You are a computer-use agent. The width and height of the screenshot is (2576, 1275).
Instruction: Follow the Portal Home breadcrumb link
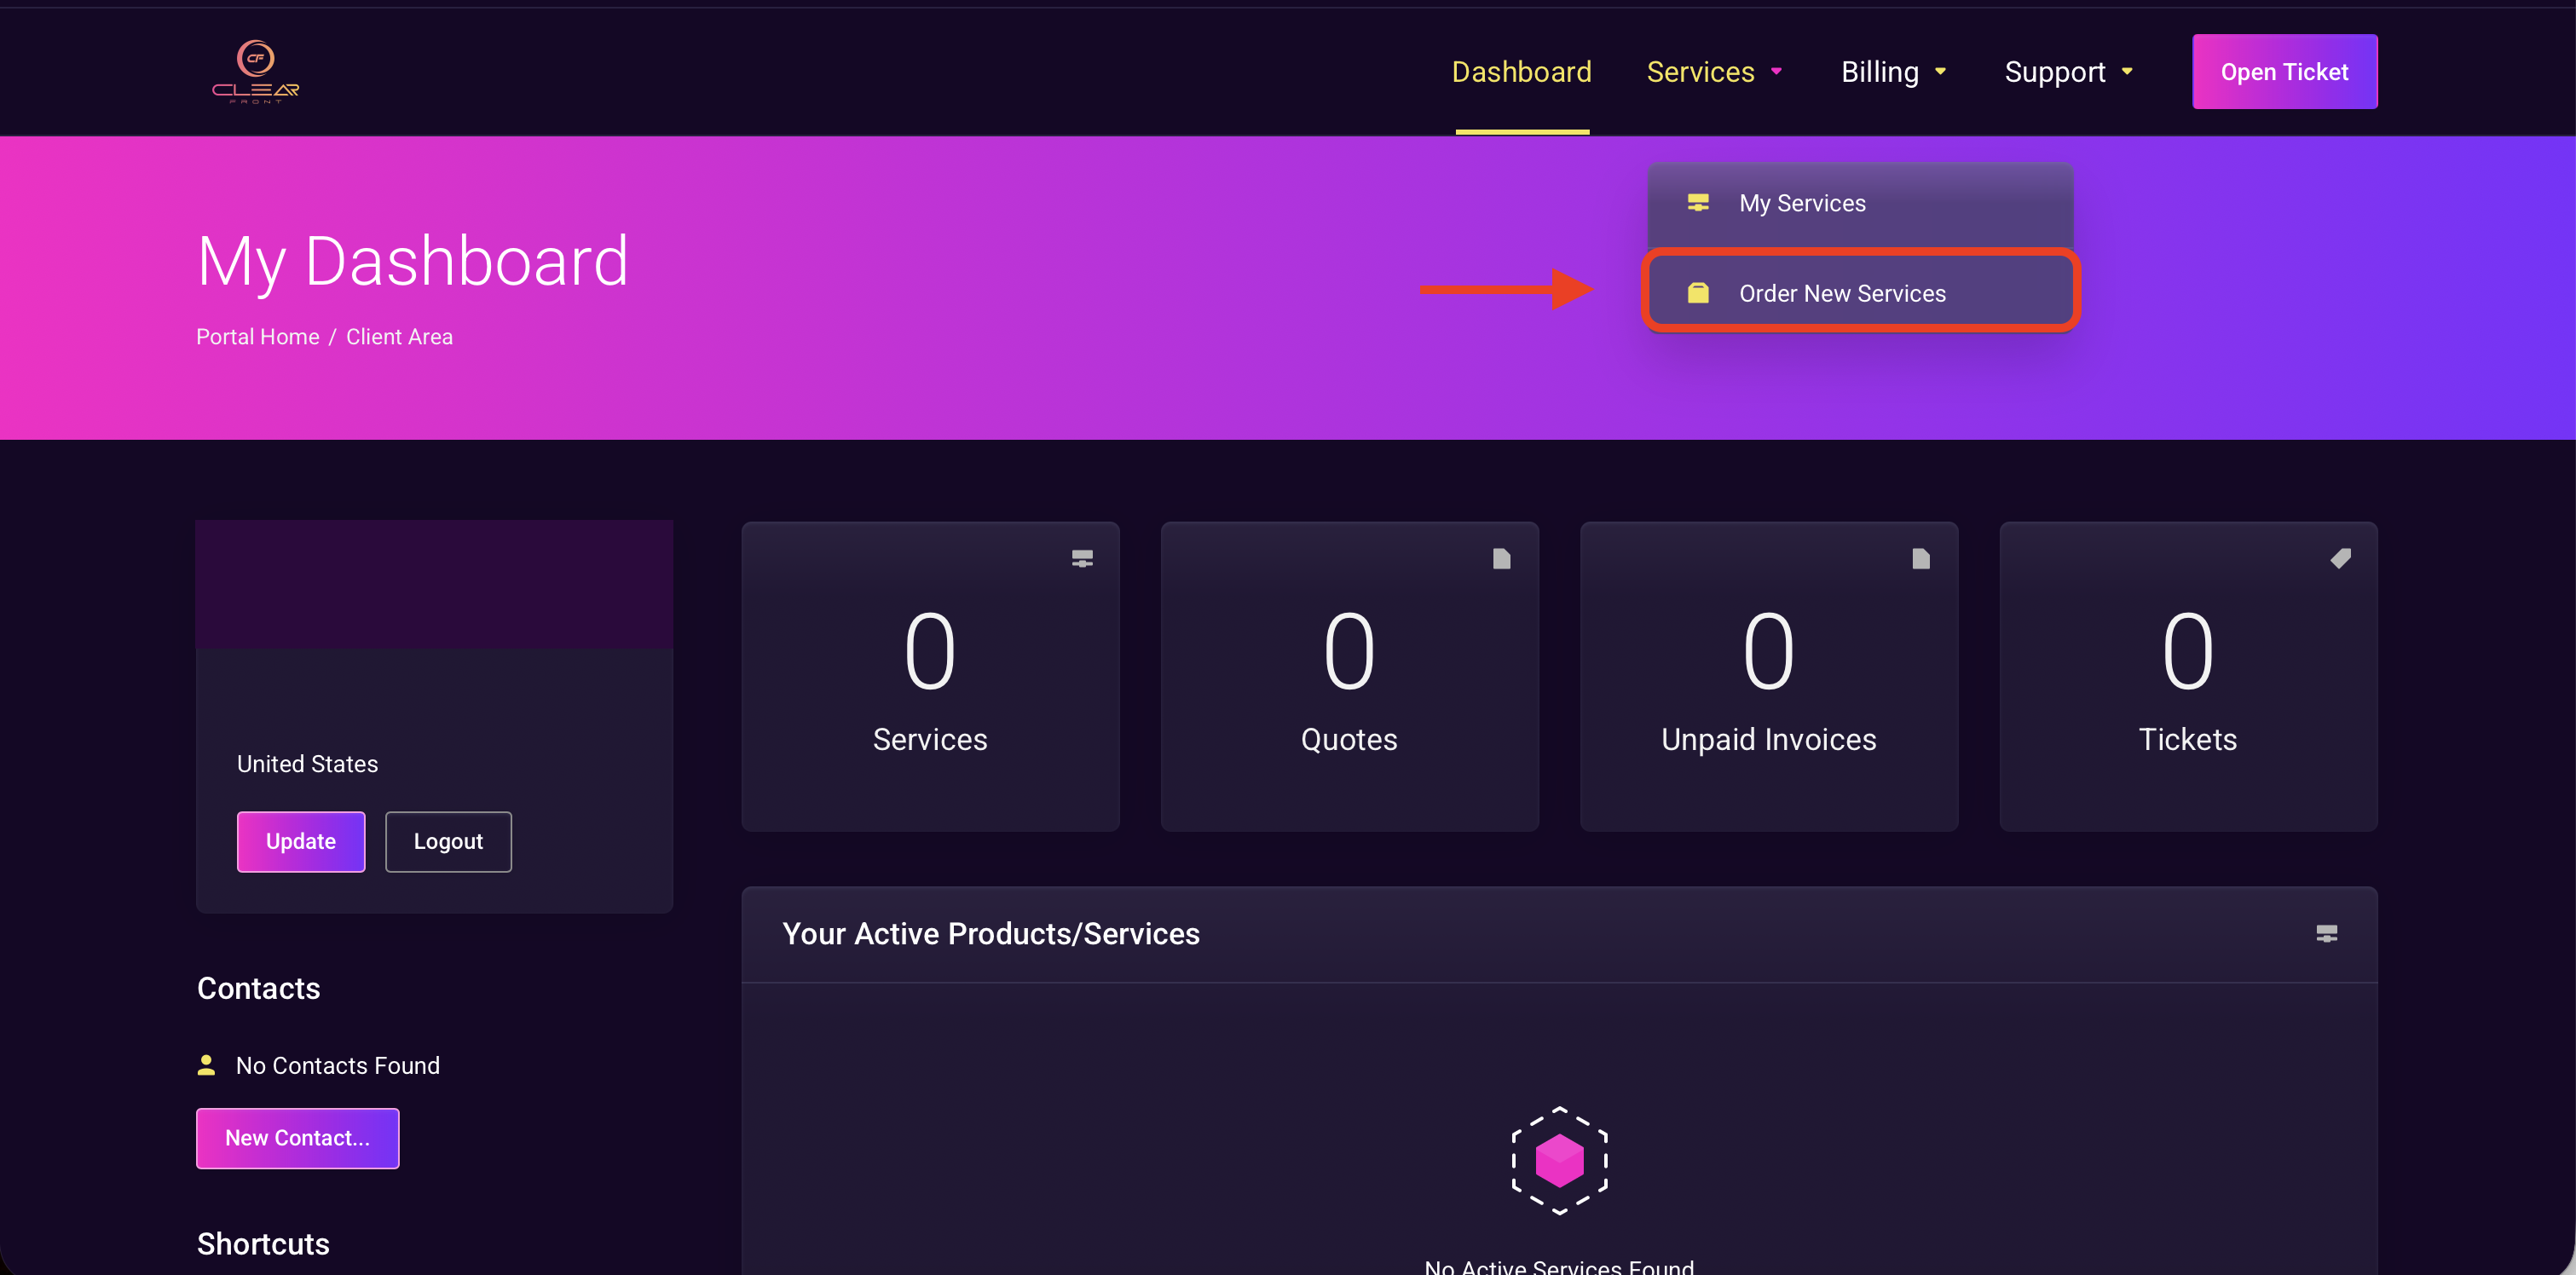point(257,337)
